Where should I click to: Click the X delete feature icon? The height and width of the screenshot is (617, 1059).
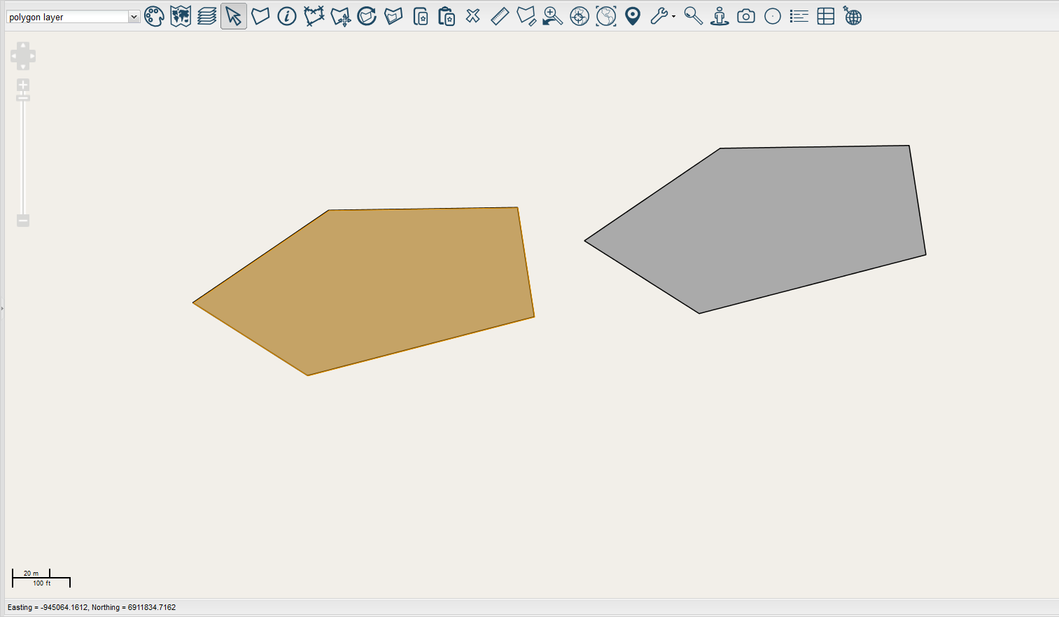tap(473, 16)
